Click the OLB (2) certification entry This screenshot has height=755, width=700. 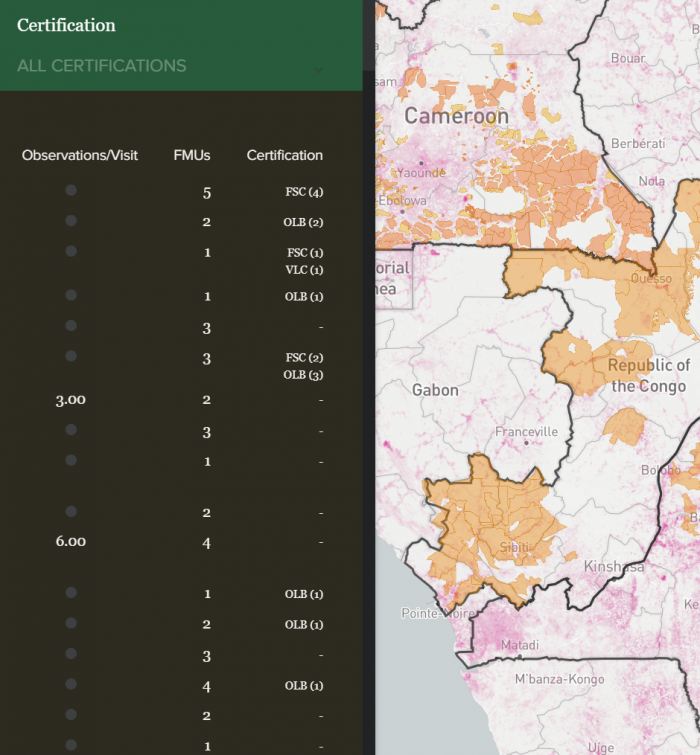pyautogui.click(x=304, y=222)
